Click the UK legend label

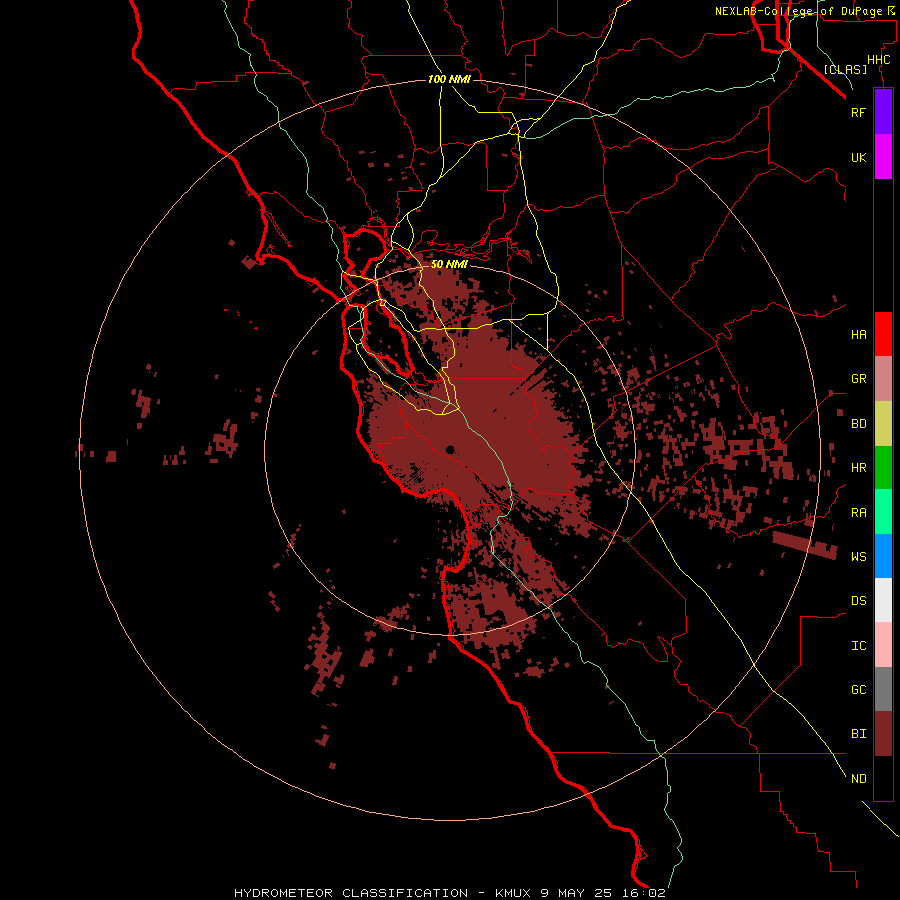click(x=859, y=157)
